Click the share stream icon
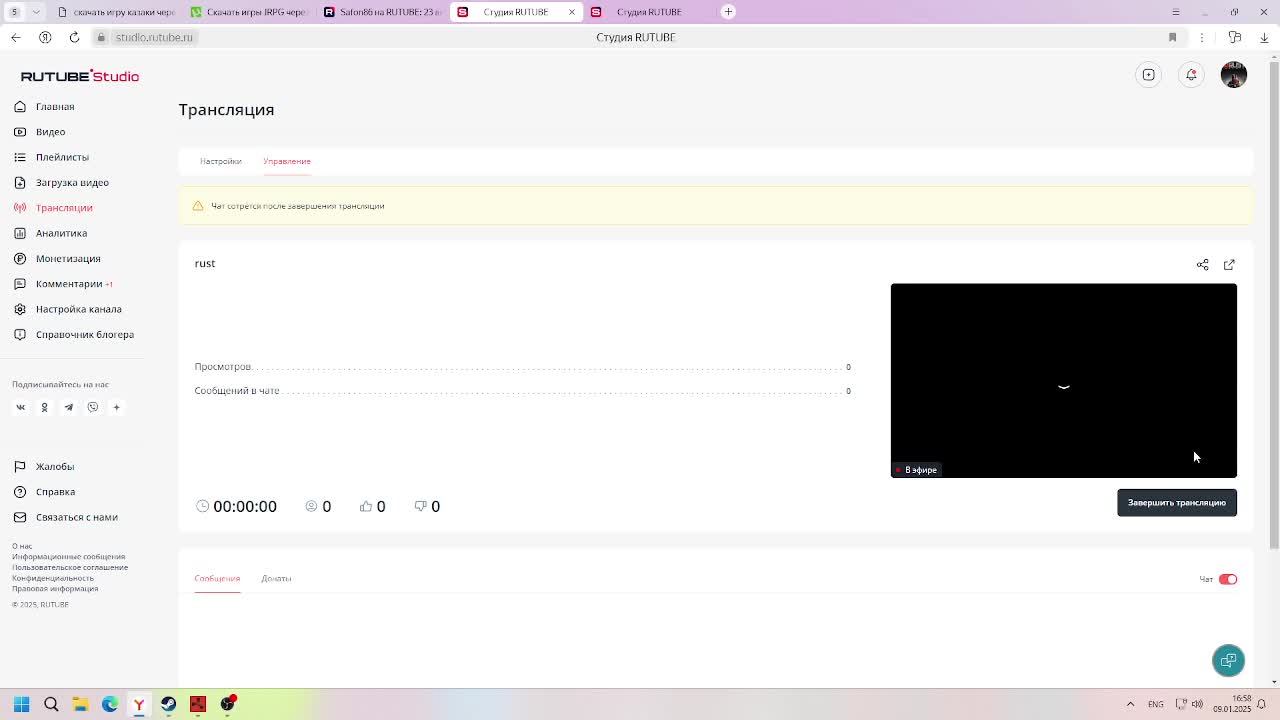The image size is (1280, 720). 1203,265
